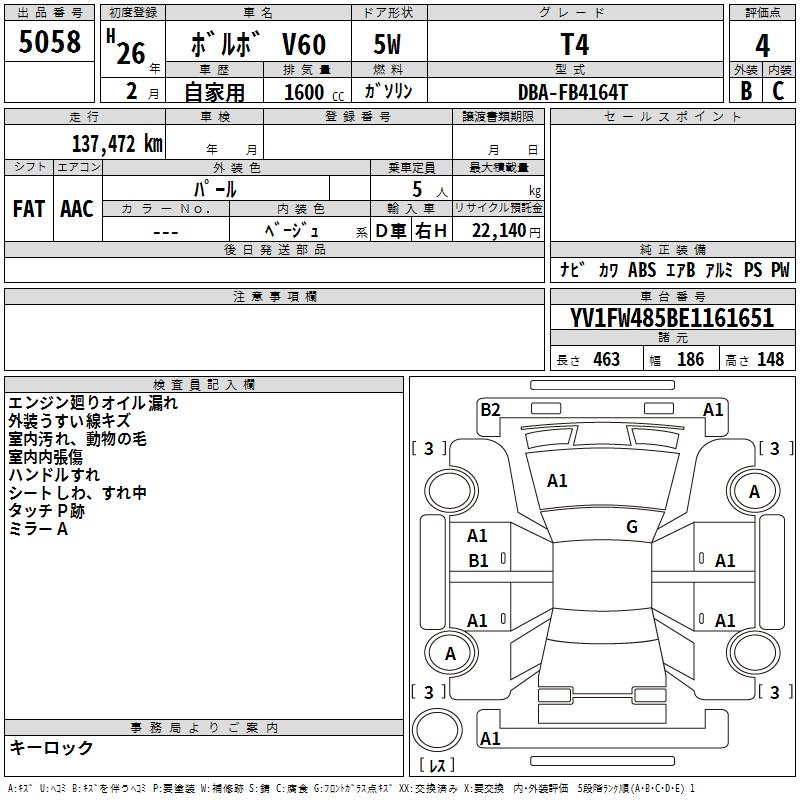
Task: Click the air conditioner value AAC
Action: (x=77, y=209)
